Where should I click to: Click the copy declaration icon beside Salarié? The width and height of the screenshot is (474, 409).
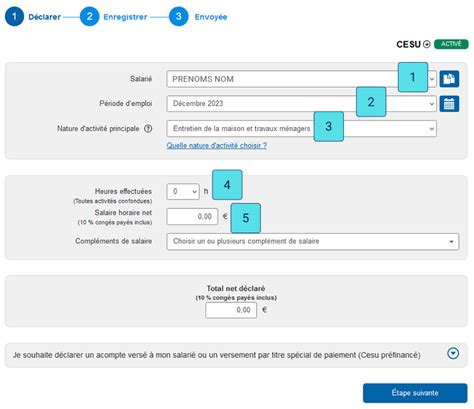(x=449, y=79)
